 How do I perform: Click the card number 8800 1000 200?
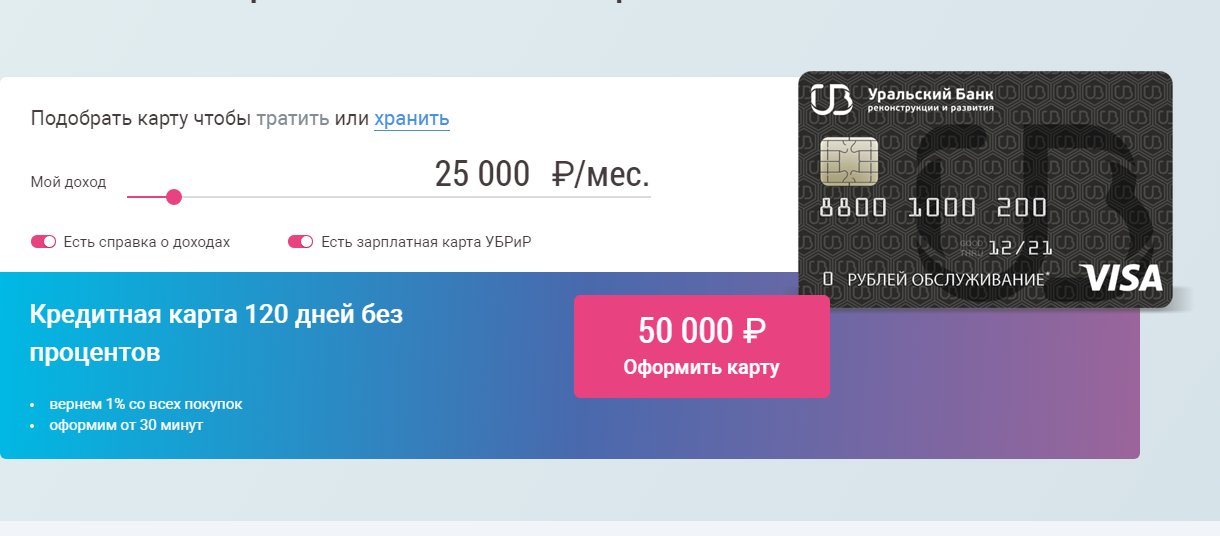pyautogui.click(x=932, y=208)
